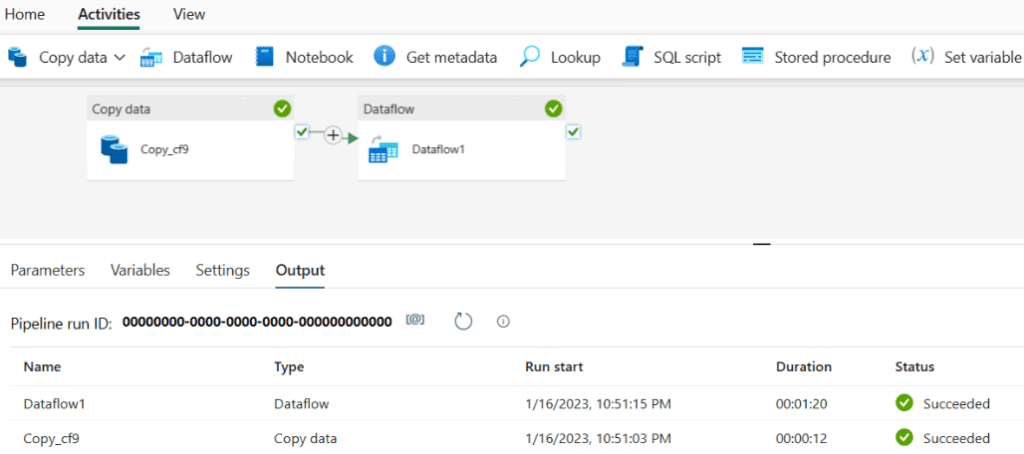Add a Notebook activity from the toolbar
The image size is (1024, 454).
coord(304,57)
